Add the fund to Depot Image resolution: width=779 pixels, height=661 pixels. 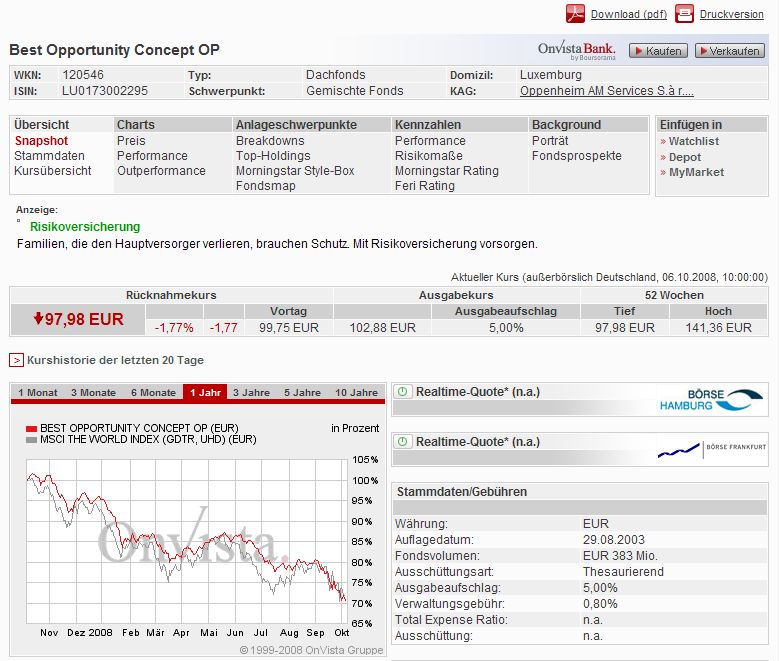685,157
